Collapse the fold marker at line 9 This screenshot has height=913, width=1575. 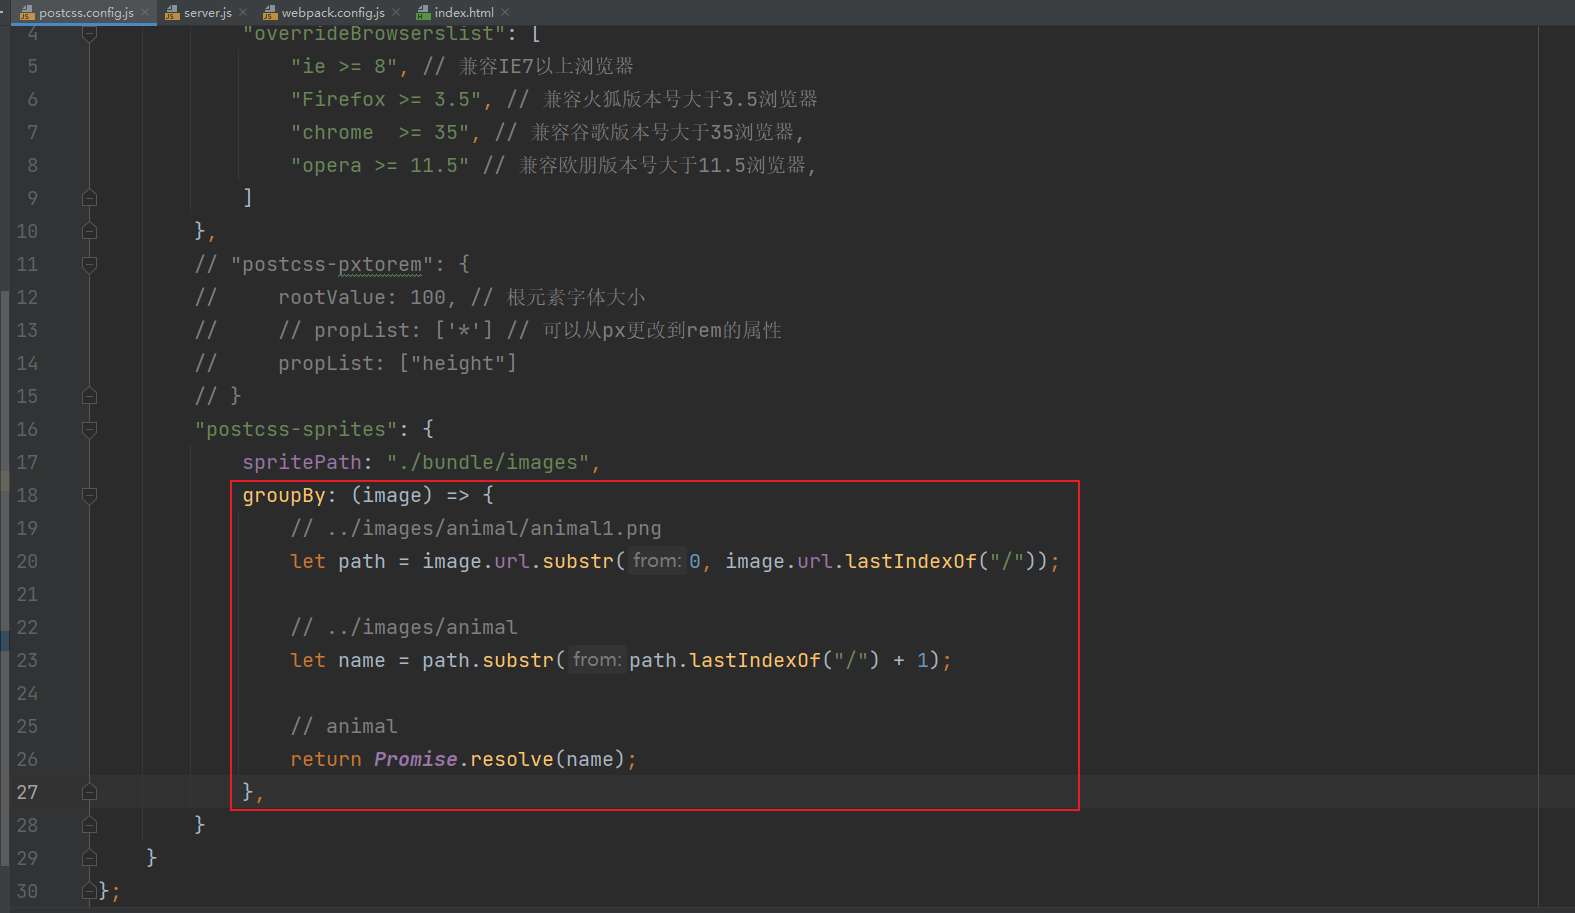[89, 198]
